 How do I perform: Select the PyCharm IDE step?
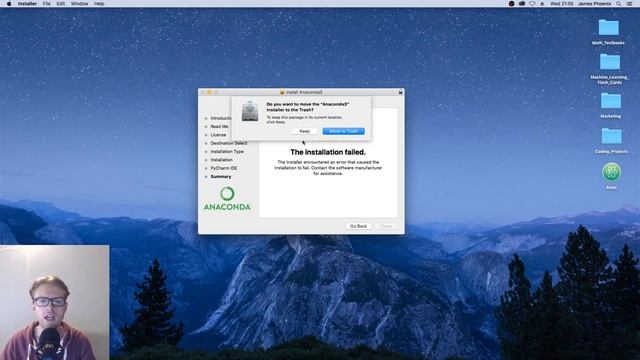pyautogui.click(x=223, y=168)
